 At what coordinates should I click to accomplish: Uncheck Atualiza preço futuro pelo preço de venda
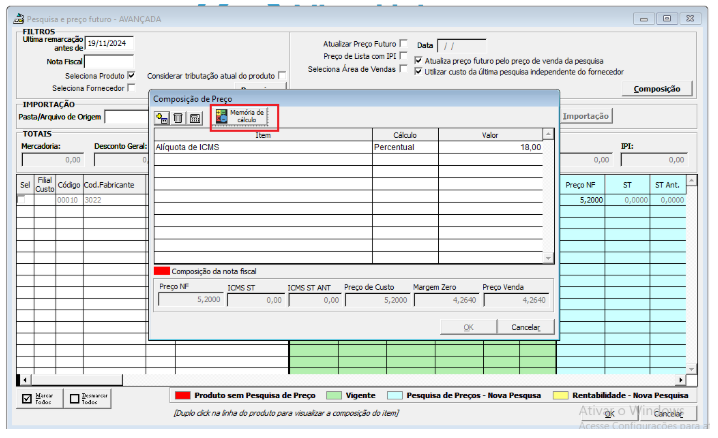418,60
